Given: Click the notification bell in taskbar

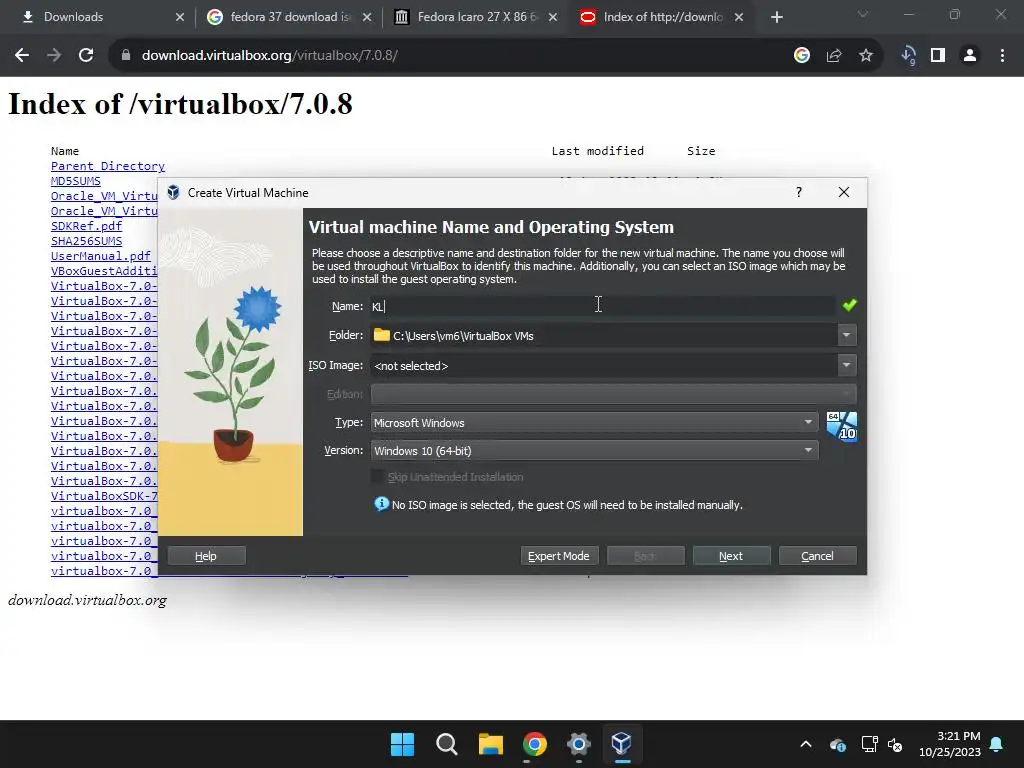Looking at the screenshot, I should tap(997, 744).
